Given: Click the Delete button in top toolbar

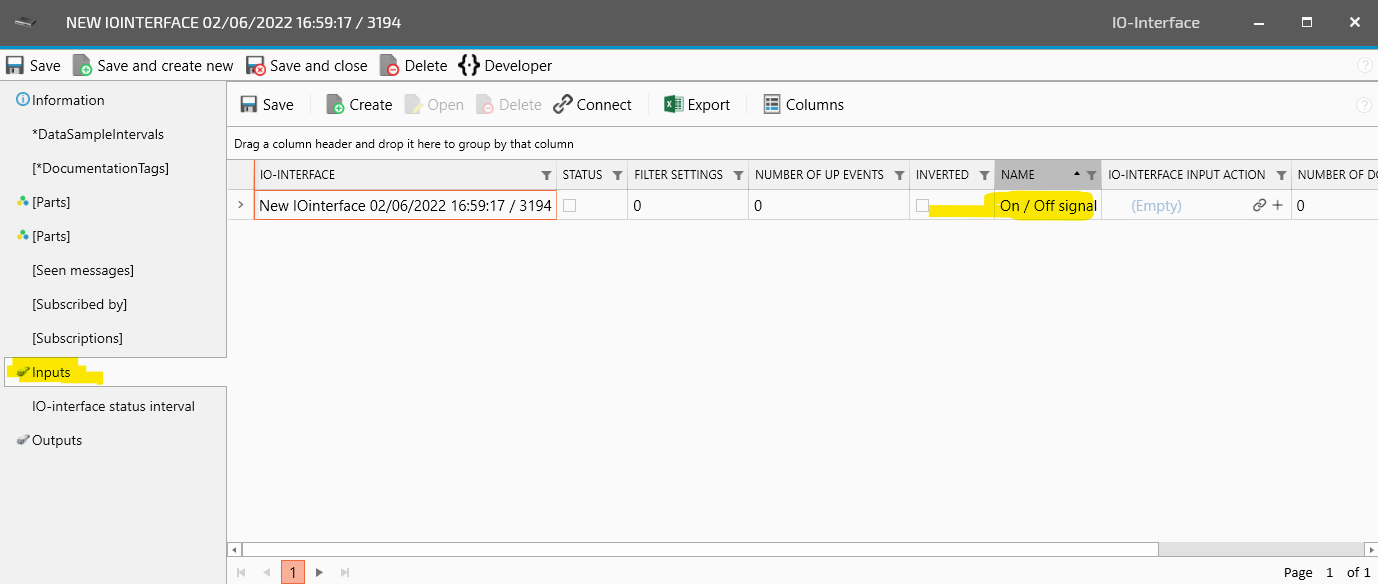Looking at the screenshot, I should pyautogui.click(x=414, y=66).
